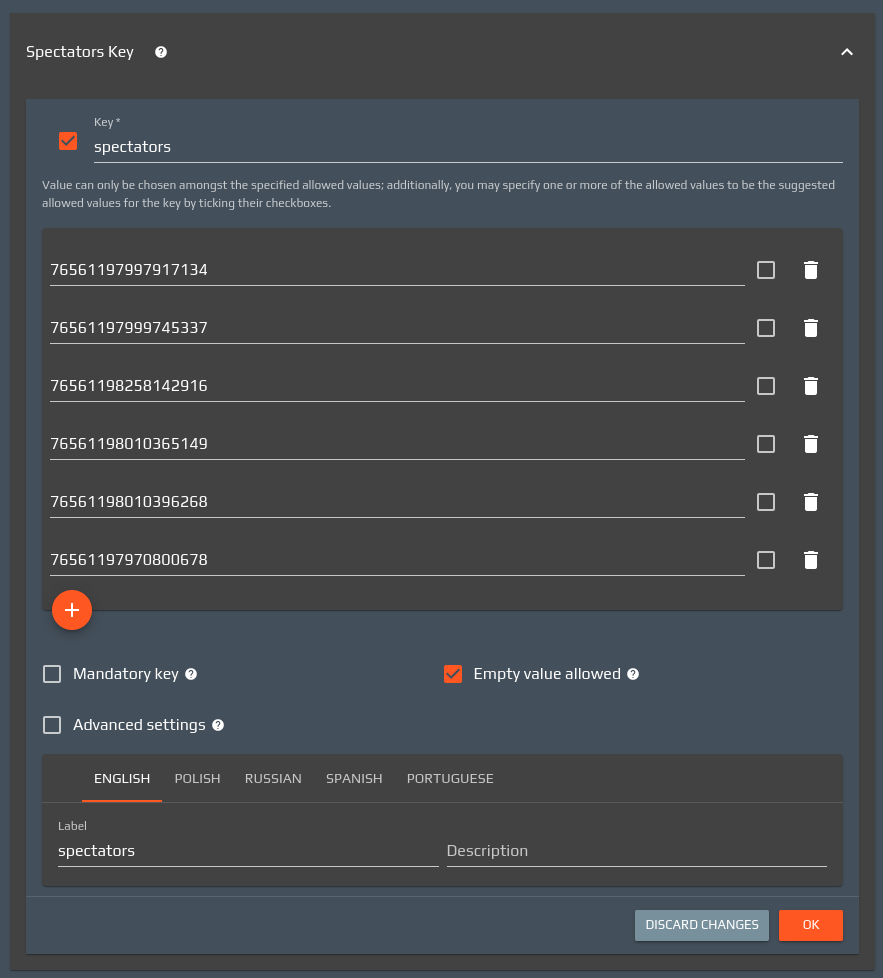Open the Portuguese language tab
This screenshot has height=978, width=883.
450,779
